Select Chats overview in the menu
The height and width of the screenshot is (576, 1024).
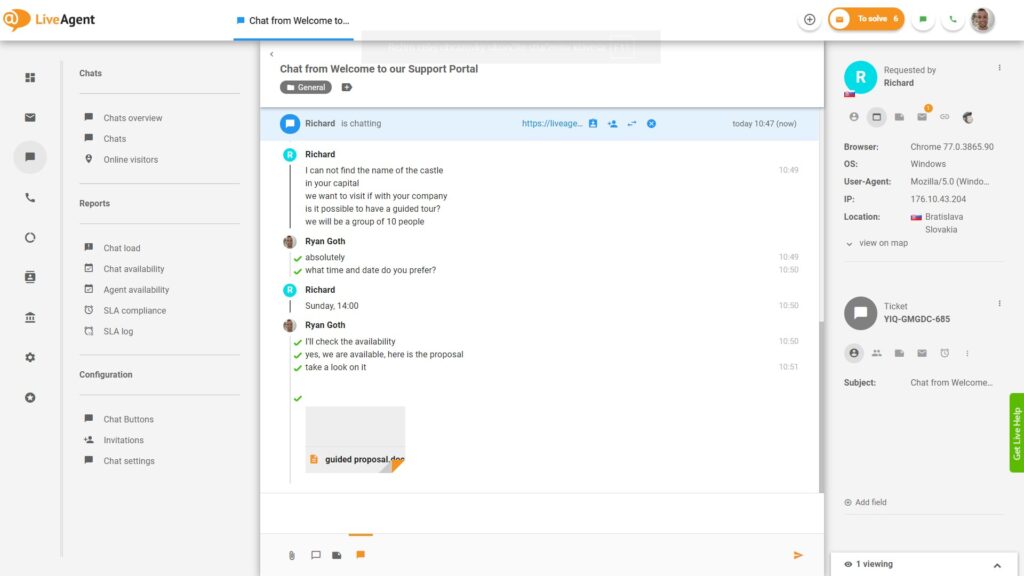[x=132, y=118]
